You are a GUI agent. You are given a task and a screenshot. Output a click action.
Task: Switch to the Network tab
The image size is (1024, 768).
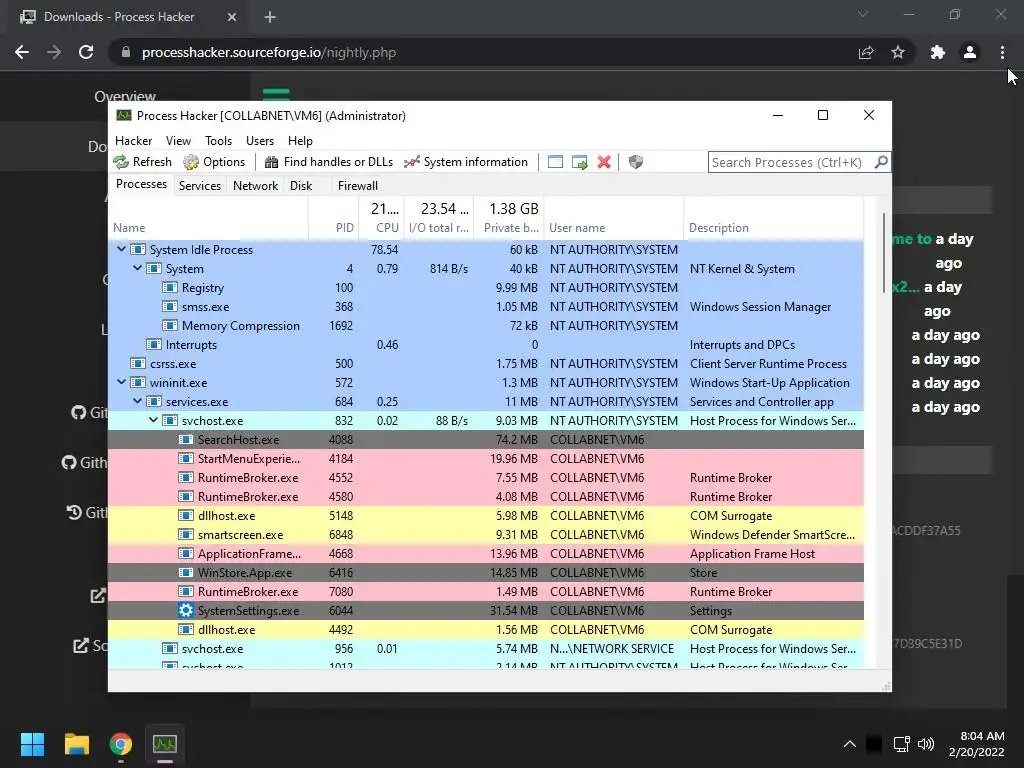coord(255,185)
